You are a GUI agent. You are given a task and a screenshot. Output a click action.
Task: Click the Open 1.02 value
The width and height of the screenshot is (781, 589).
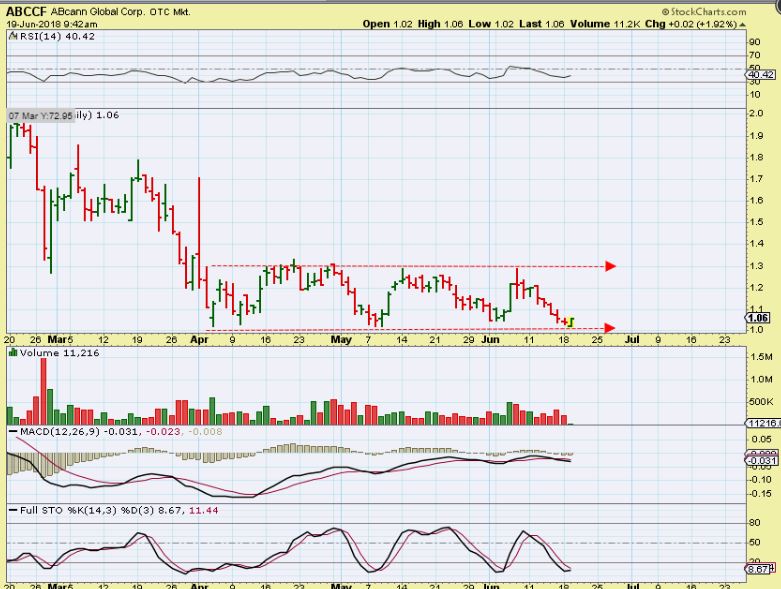(x=388, y=24)
